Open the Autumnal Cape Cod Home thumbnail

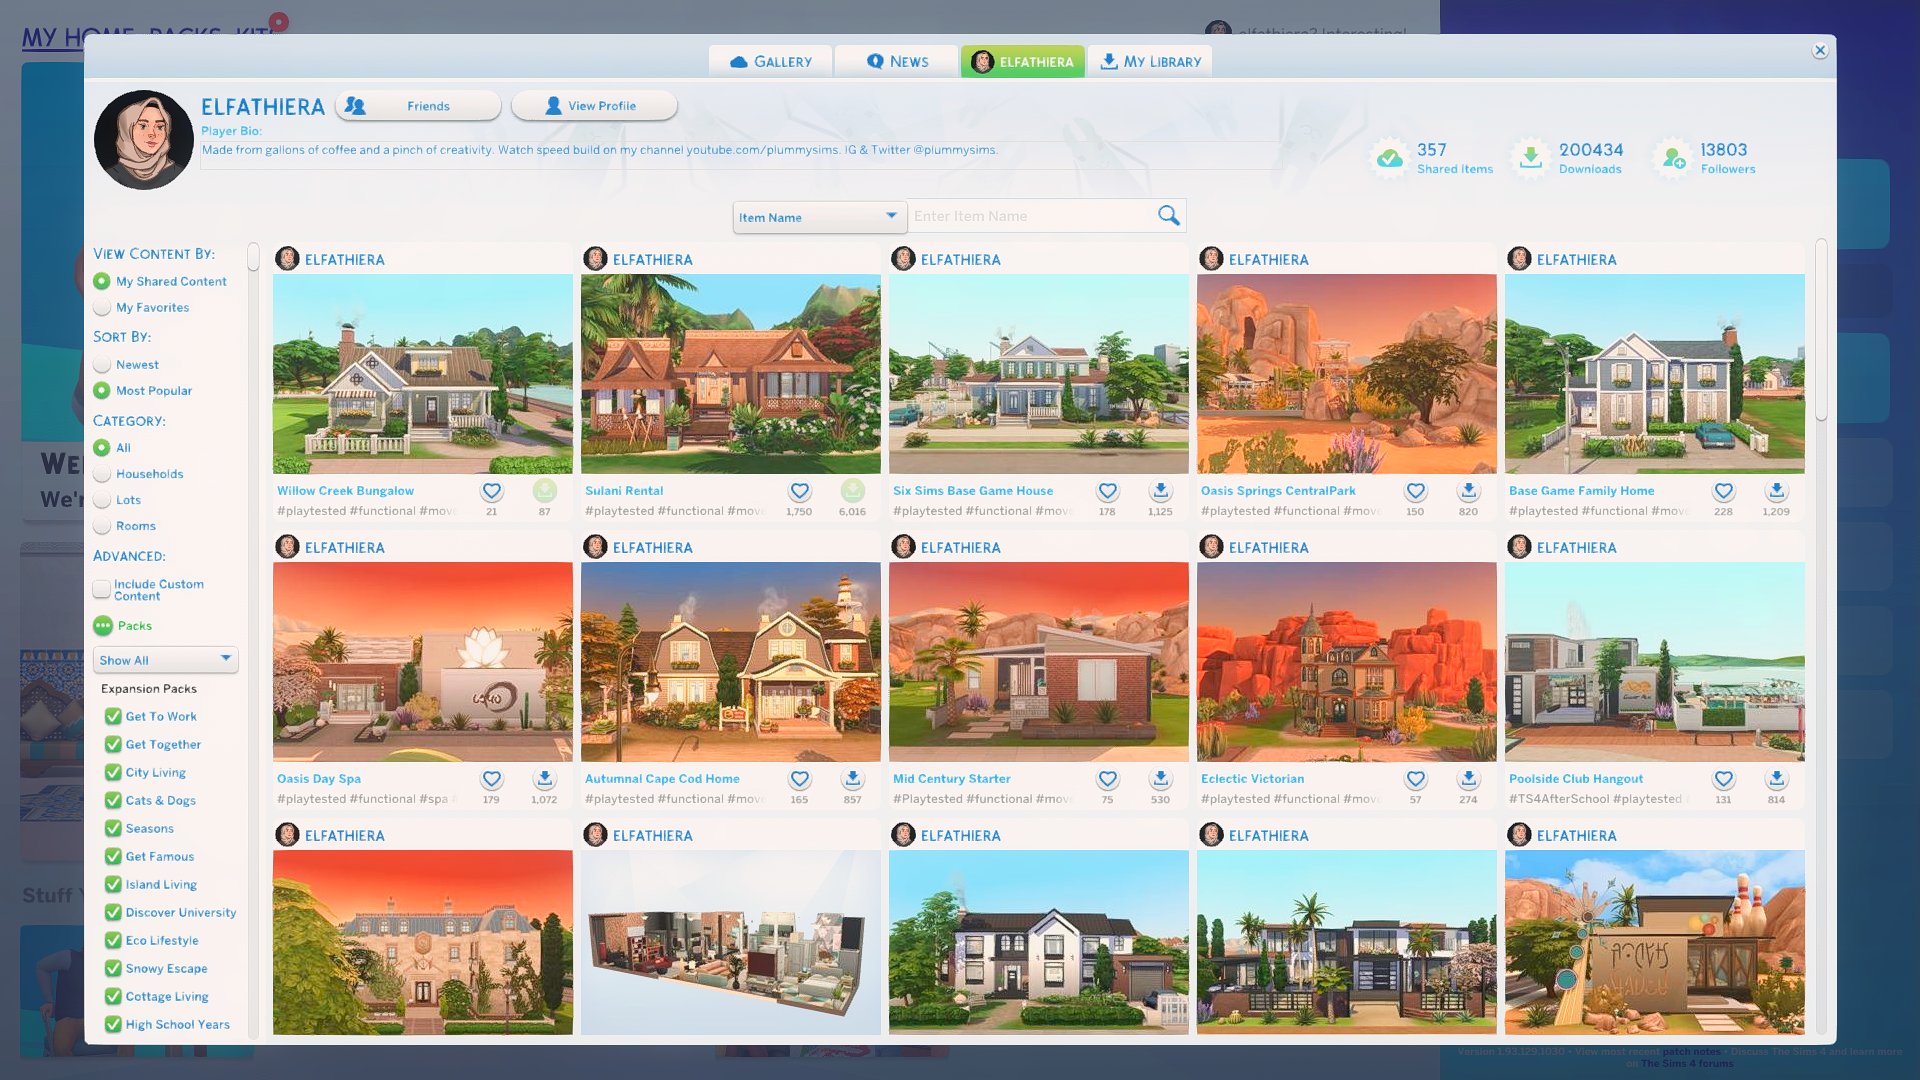click(731, 662)
